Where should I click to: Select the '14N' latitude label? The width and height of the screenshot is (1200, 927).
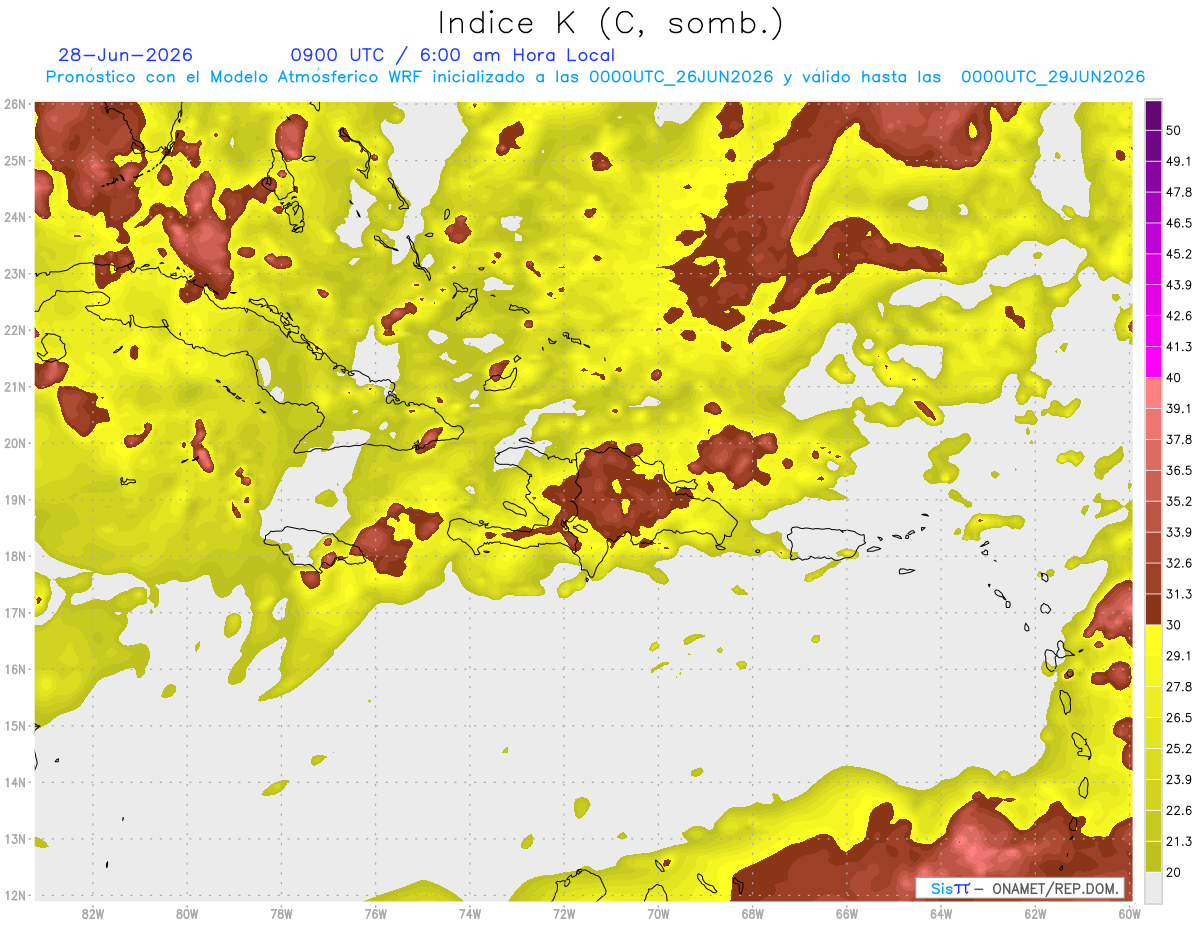coord(14,783)
